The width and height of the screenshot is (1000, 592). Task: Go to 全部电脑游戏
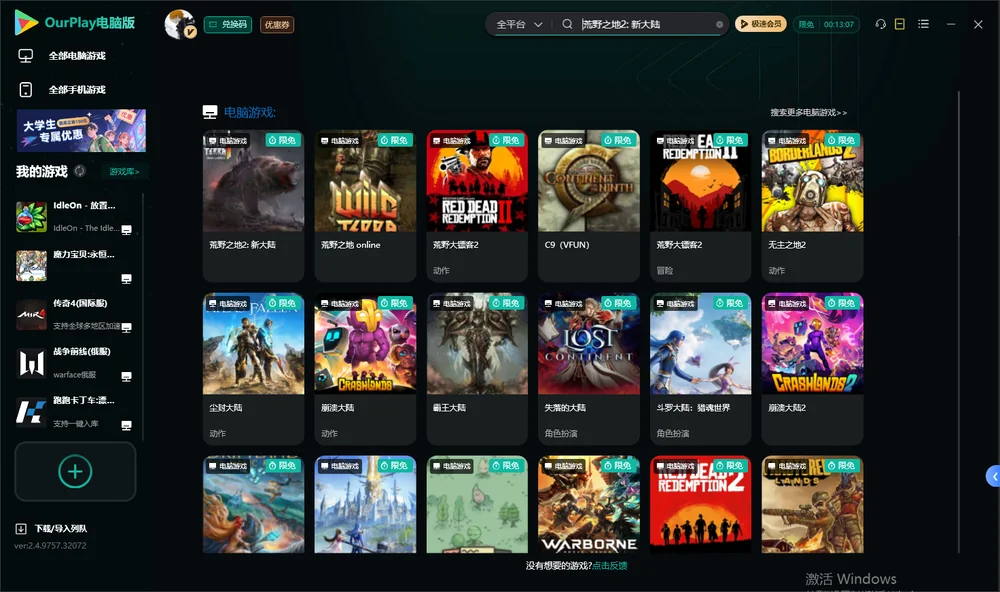click(62, 56)
